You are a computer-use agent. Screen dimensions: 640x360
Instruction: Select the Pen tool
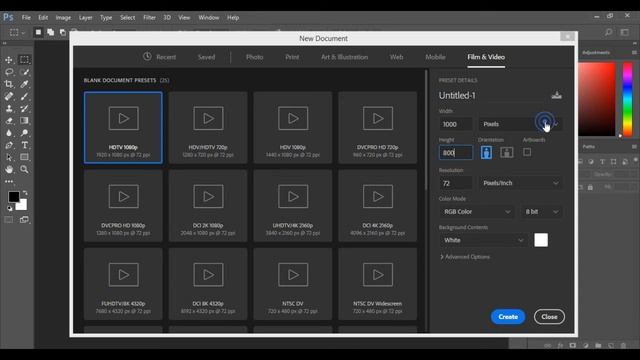point(9,145)
